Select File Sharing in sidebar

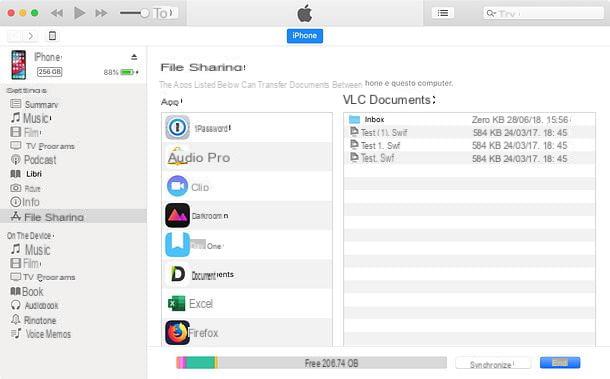73,217
